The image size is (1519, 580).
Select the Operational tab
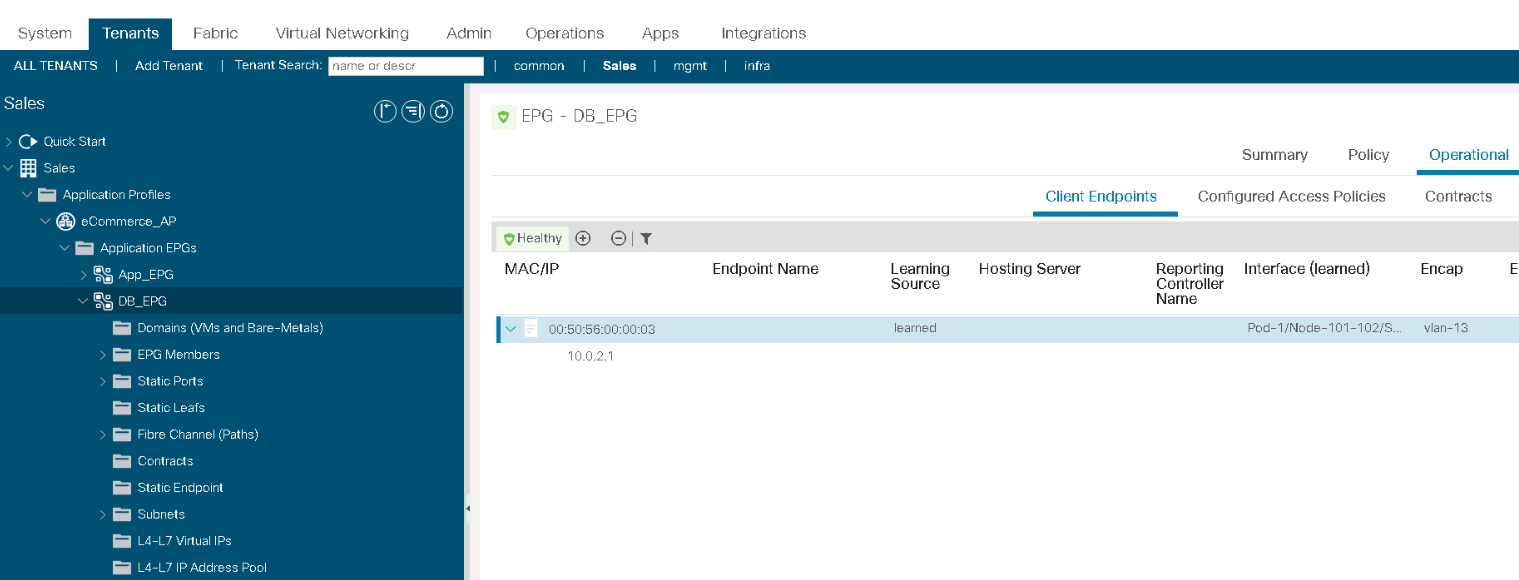click(x=1468, y=155)
